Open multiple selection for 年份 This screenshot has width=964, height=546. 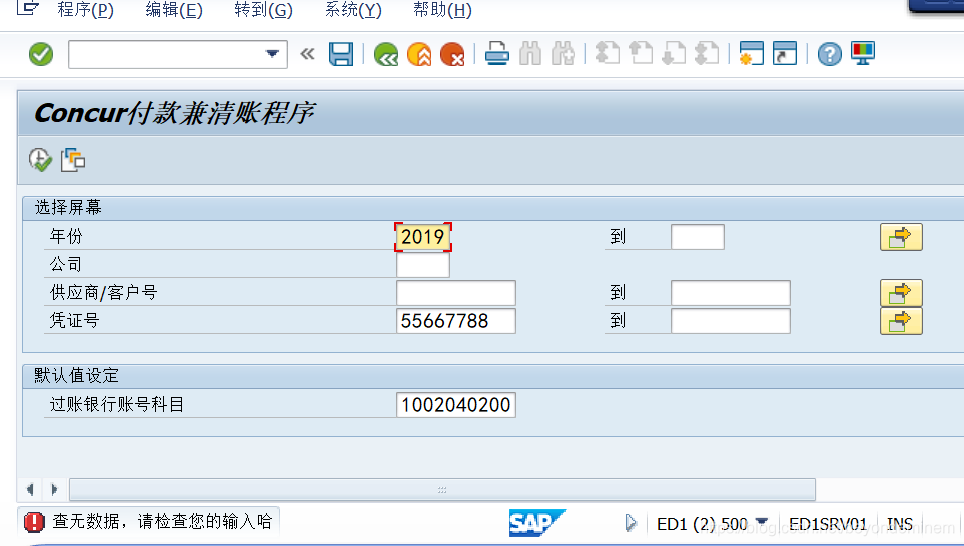[x=901, y=237]
